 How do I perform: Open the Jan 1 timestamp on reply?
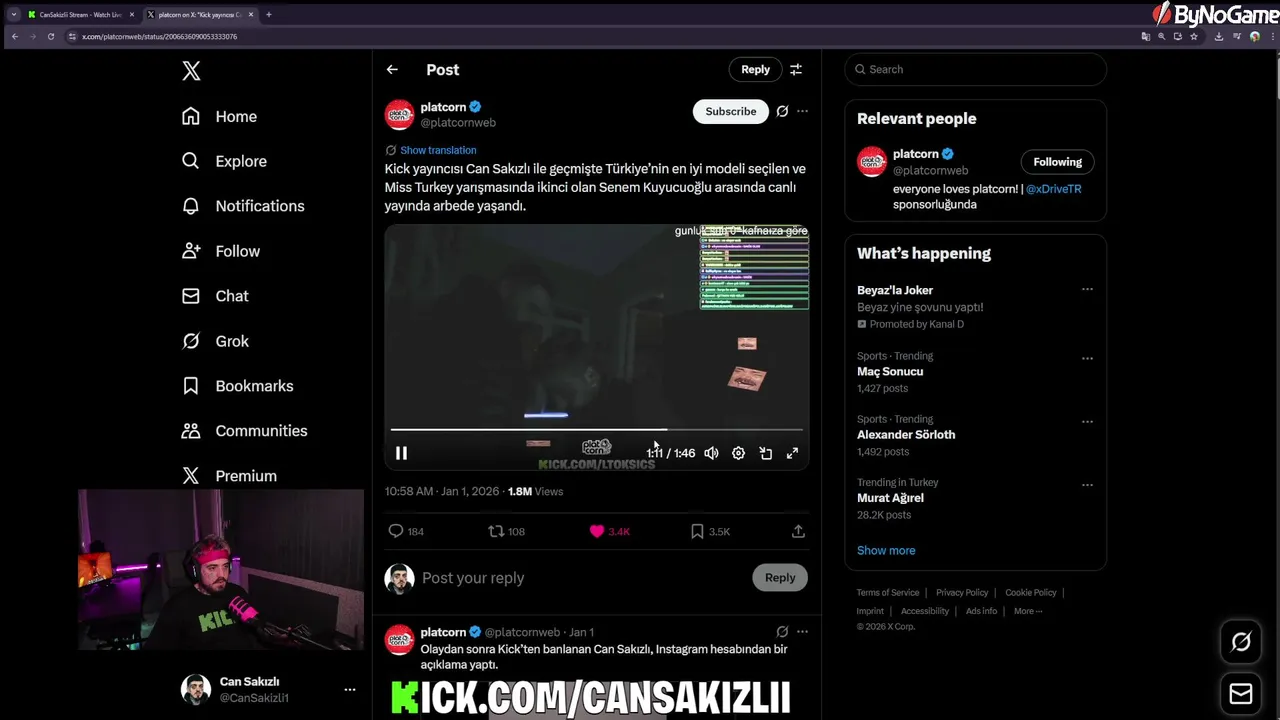click(x=581, y=632)
